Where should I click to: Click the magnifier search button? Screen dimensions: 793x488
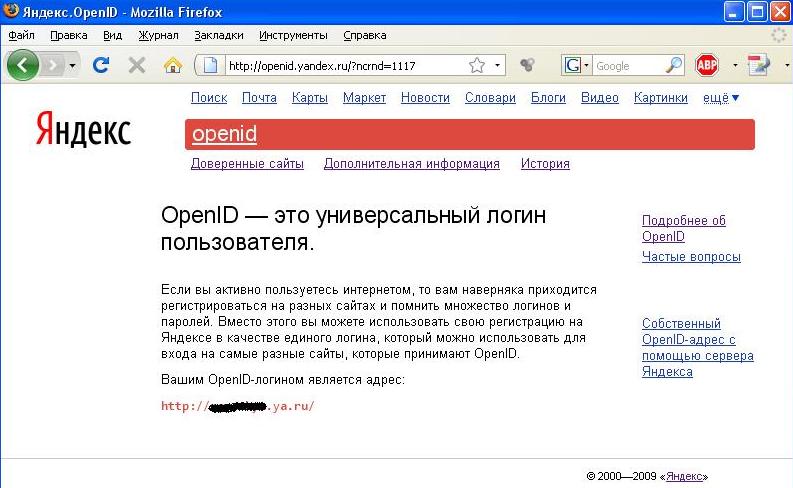click(673, 65)
